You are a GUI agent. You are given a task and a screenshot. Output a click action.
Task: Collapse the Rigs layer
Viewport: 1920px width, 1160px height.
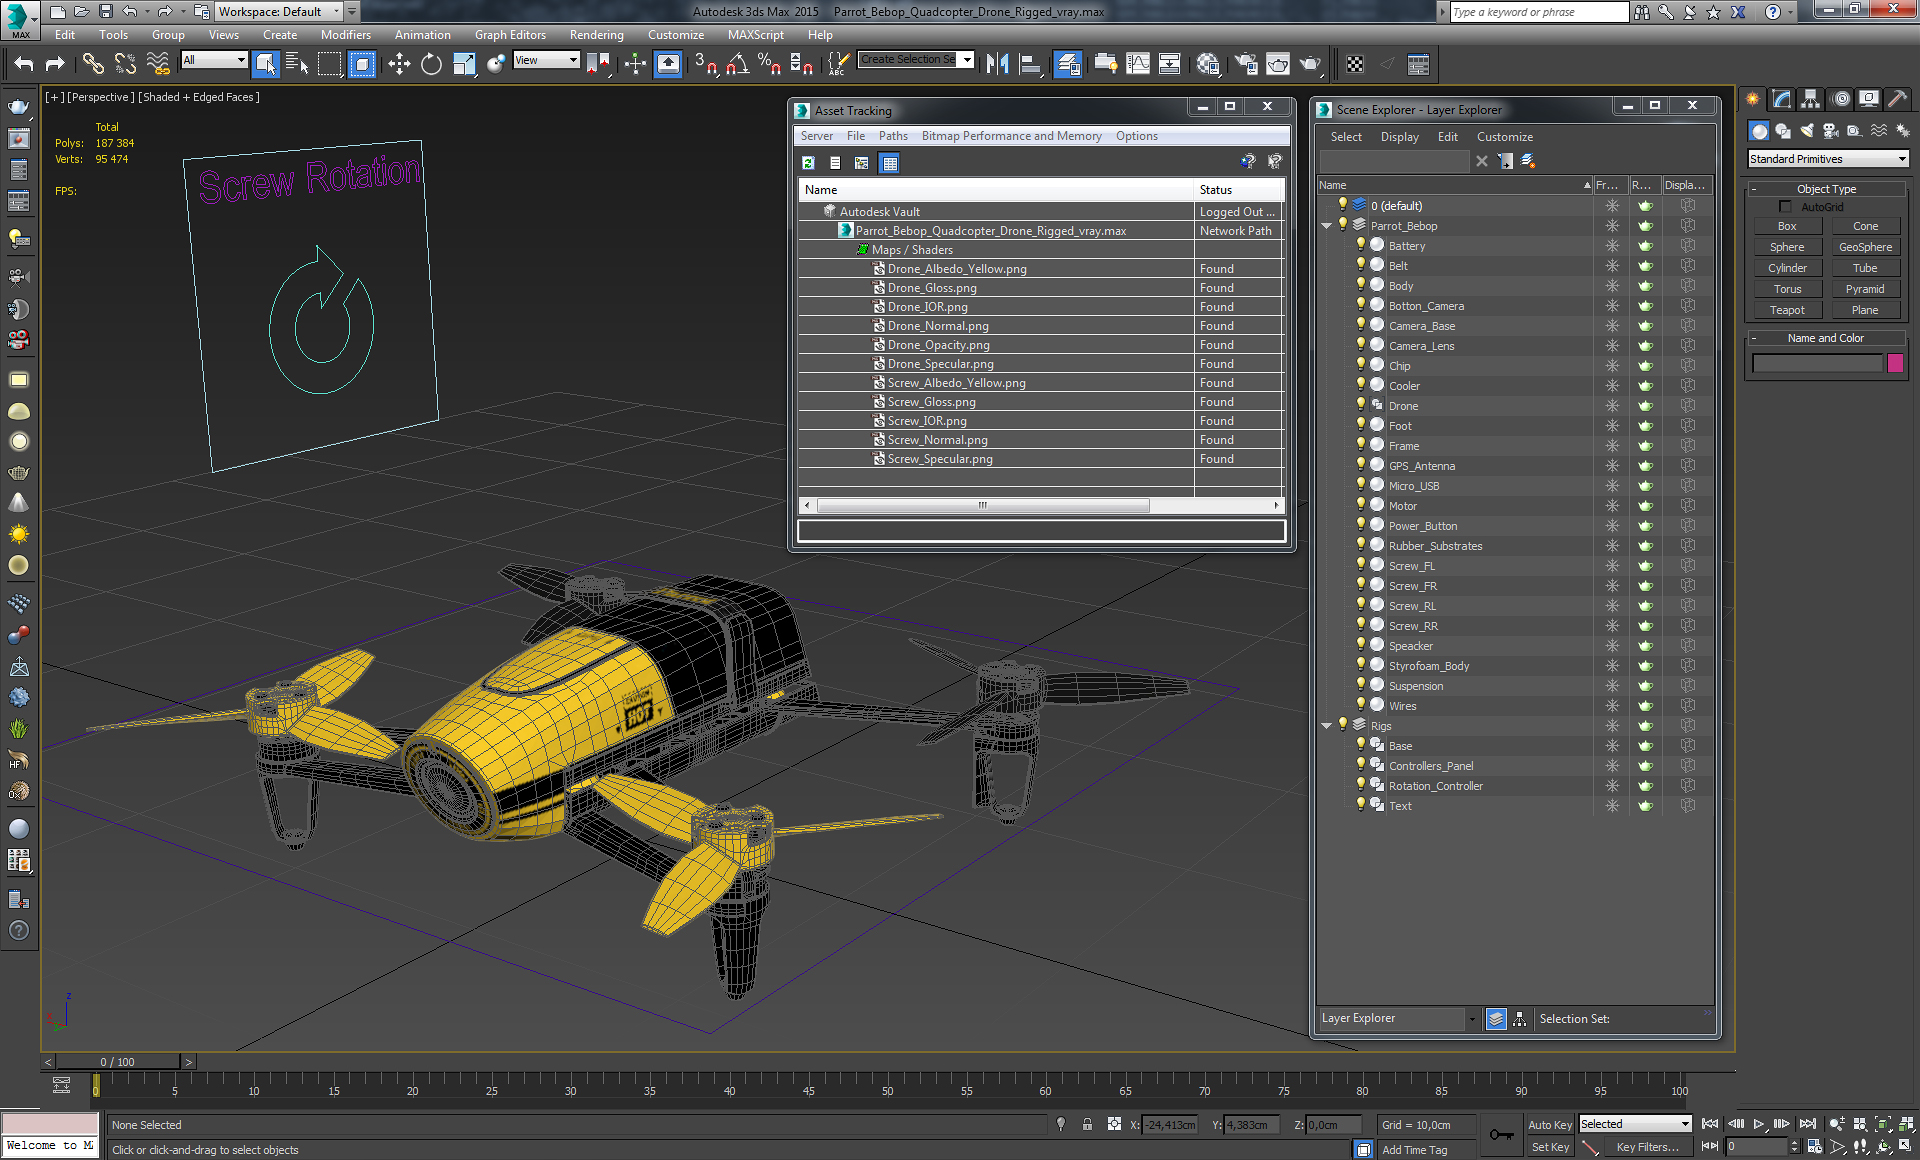click(1327, 726)
